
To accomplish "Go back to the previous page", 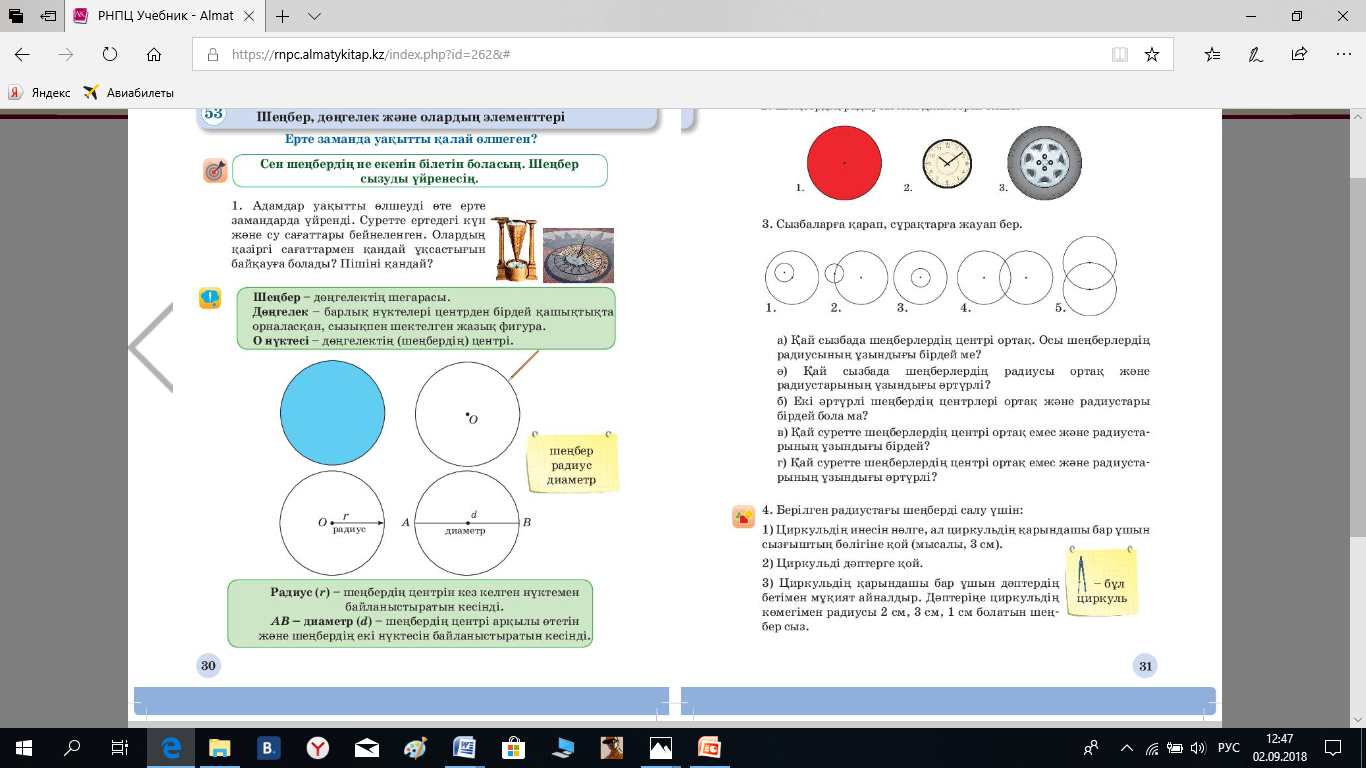I will coord(22,55).
